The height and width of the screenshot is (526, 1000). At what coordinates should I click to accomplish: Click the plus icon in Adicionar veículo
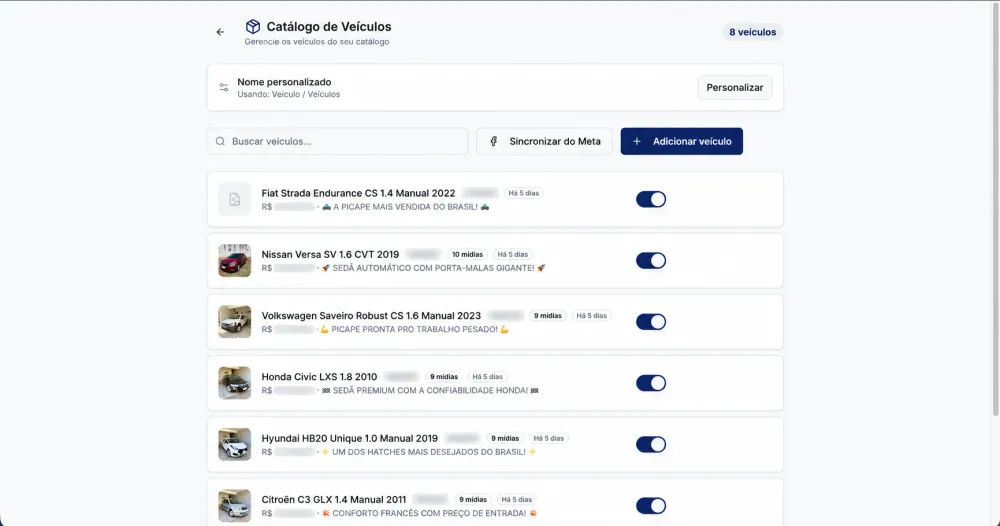[x=636, y=142]
